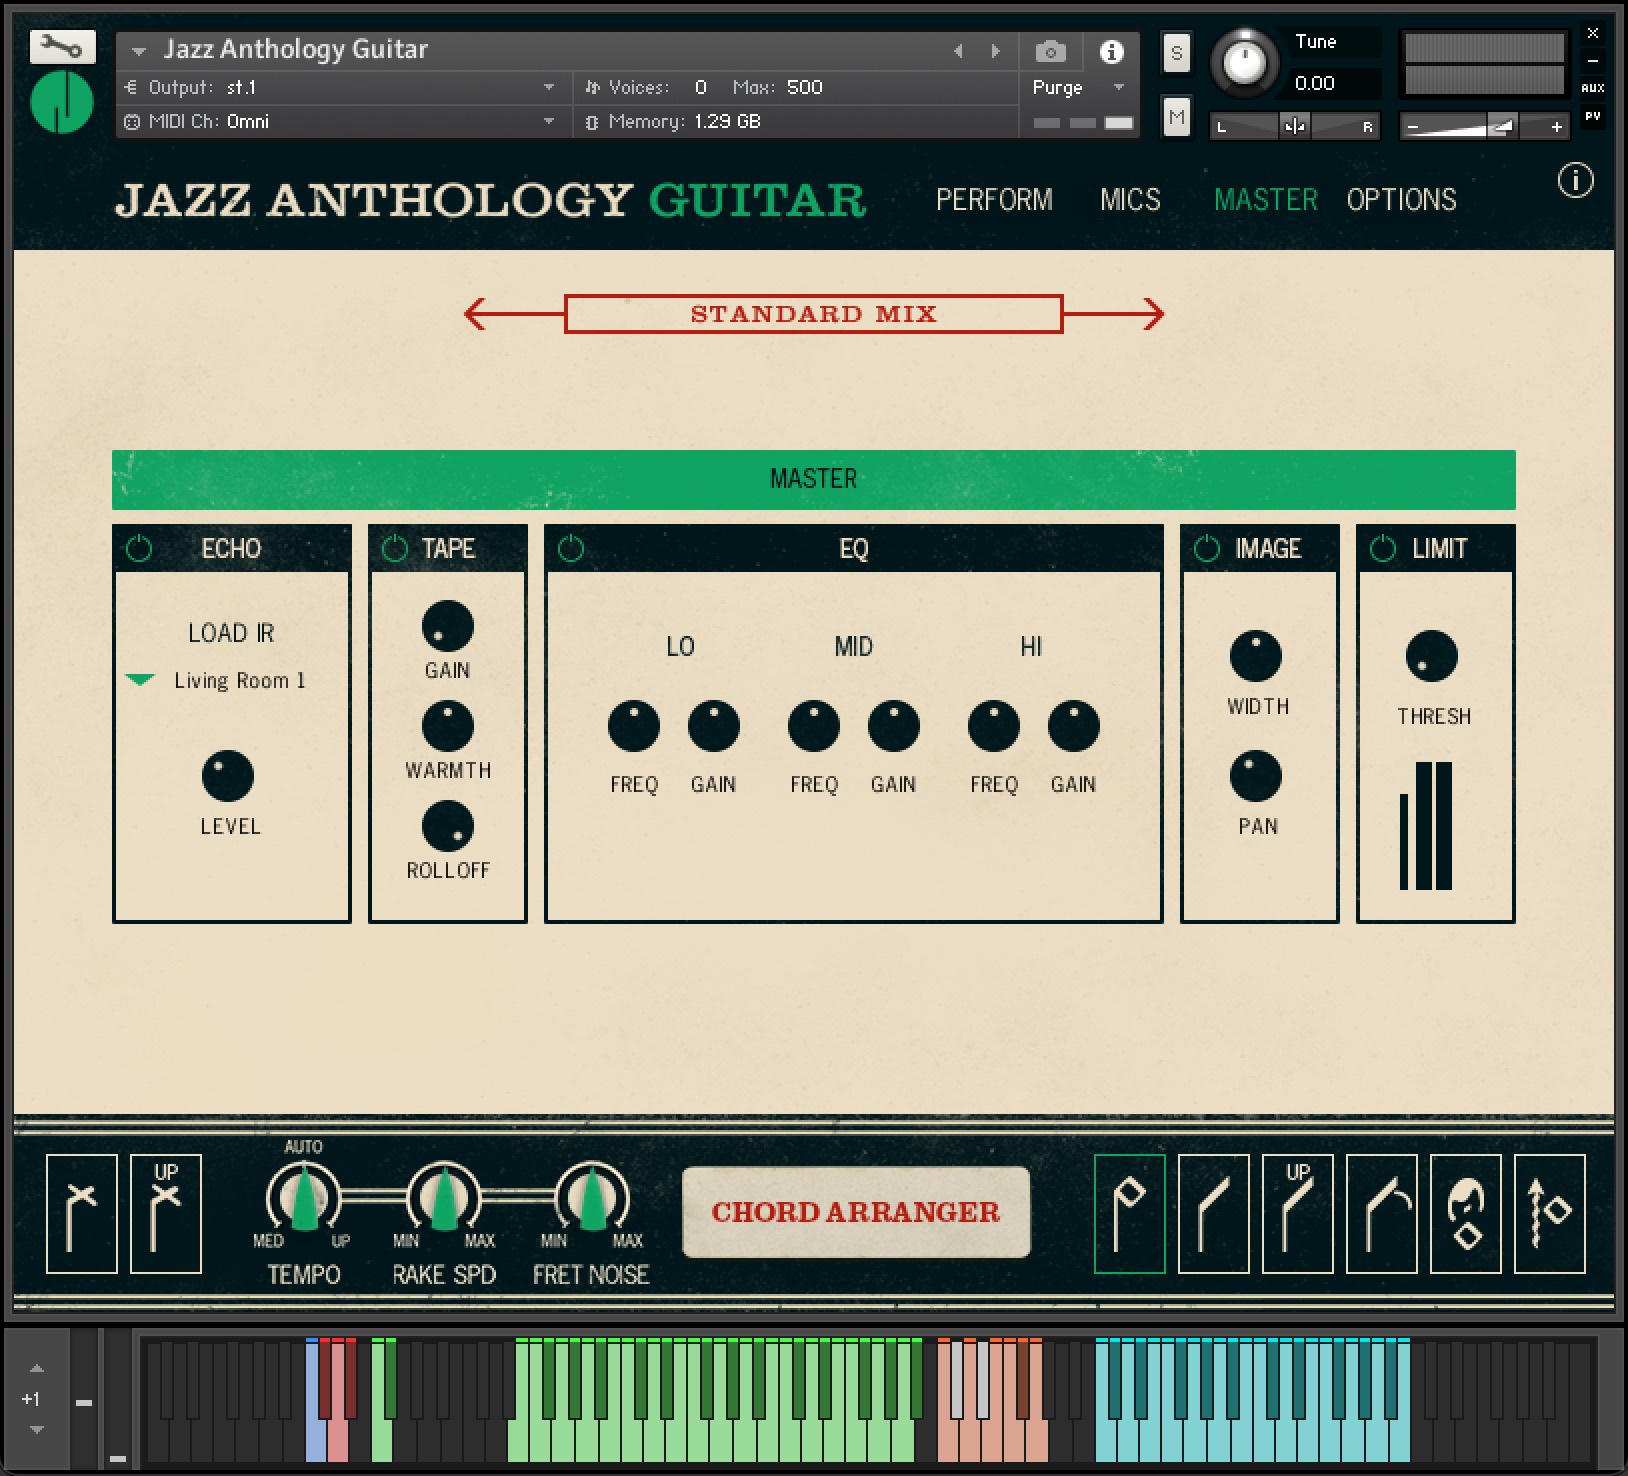Viewport: 1628px width, 1476px height.
Task: Click the Solo S button
Action: [1176, 53]
